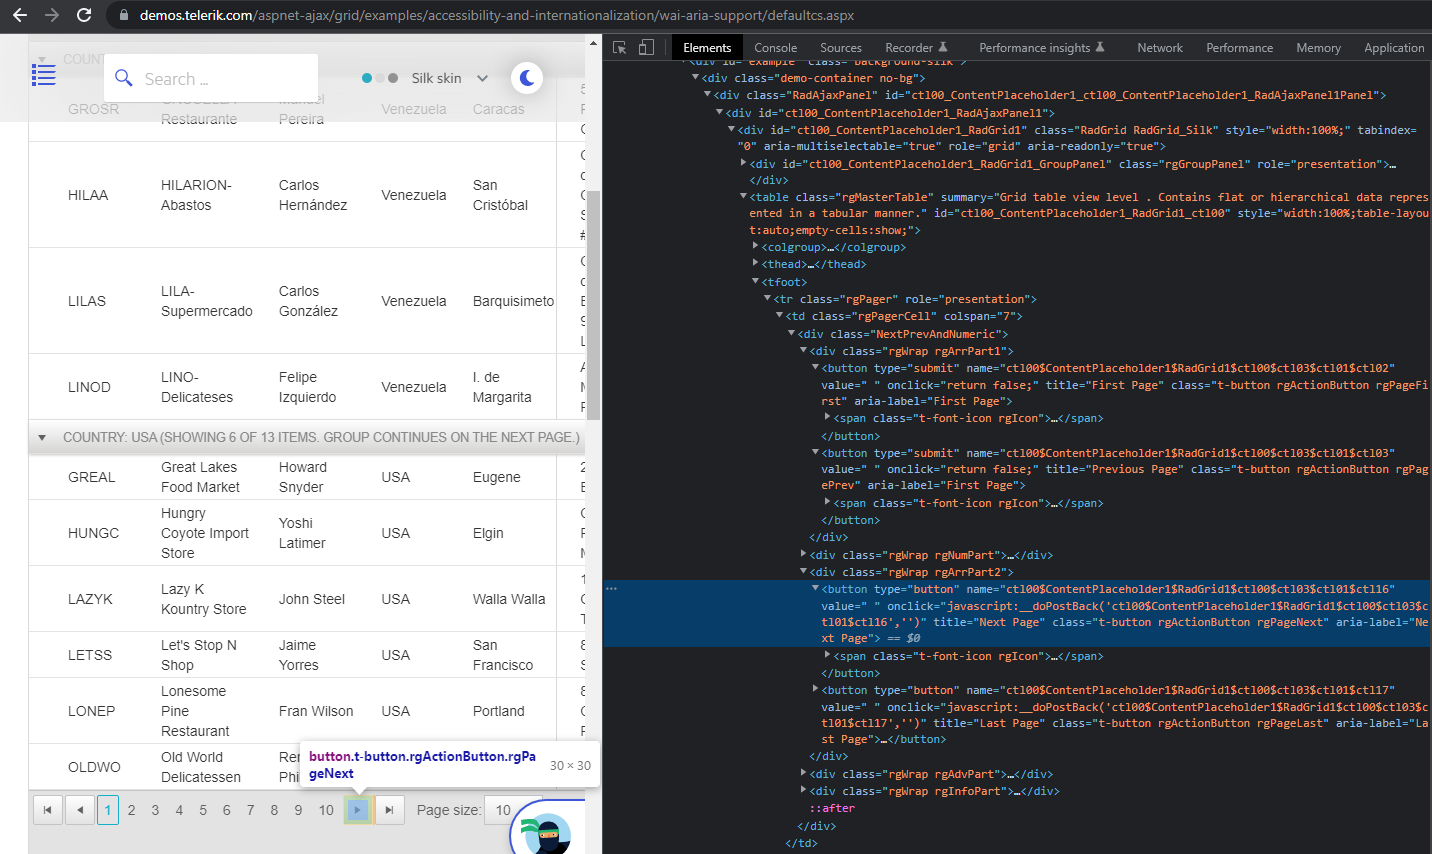Select page 5 in the pager
The height and width of the screenshot is (854, 1432).
pyautogui.click(x=203, y=810)
